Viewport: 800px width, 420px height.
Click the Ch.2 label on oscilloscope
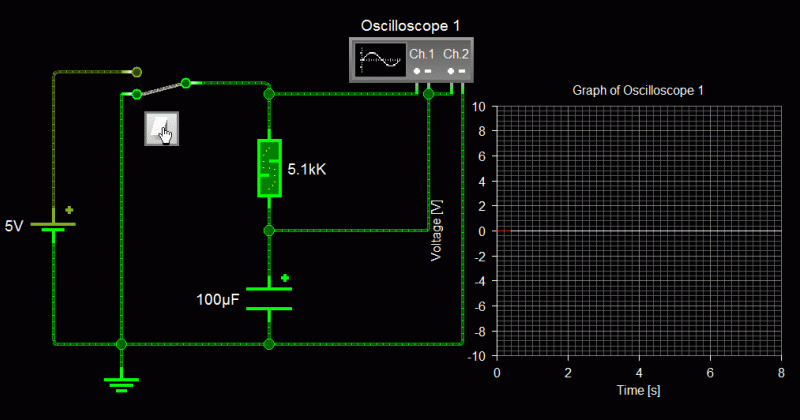456,54
